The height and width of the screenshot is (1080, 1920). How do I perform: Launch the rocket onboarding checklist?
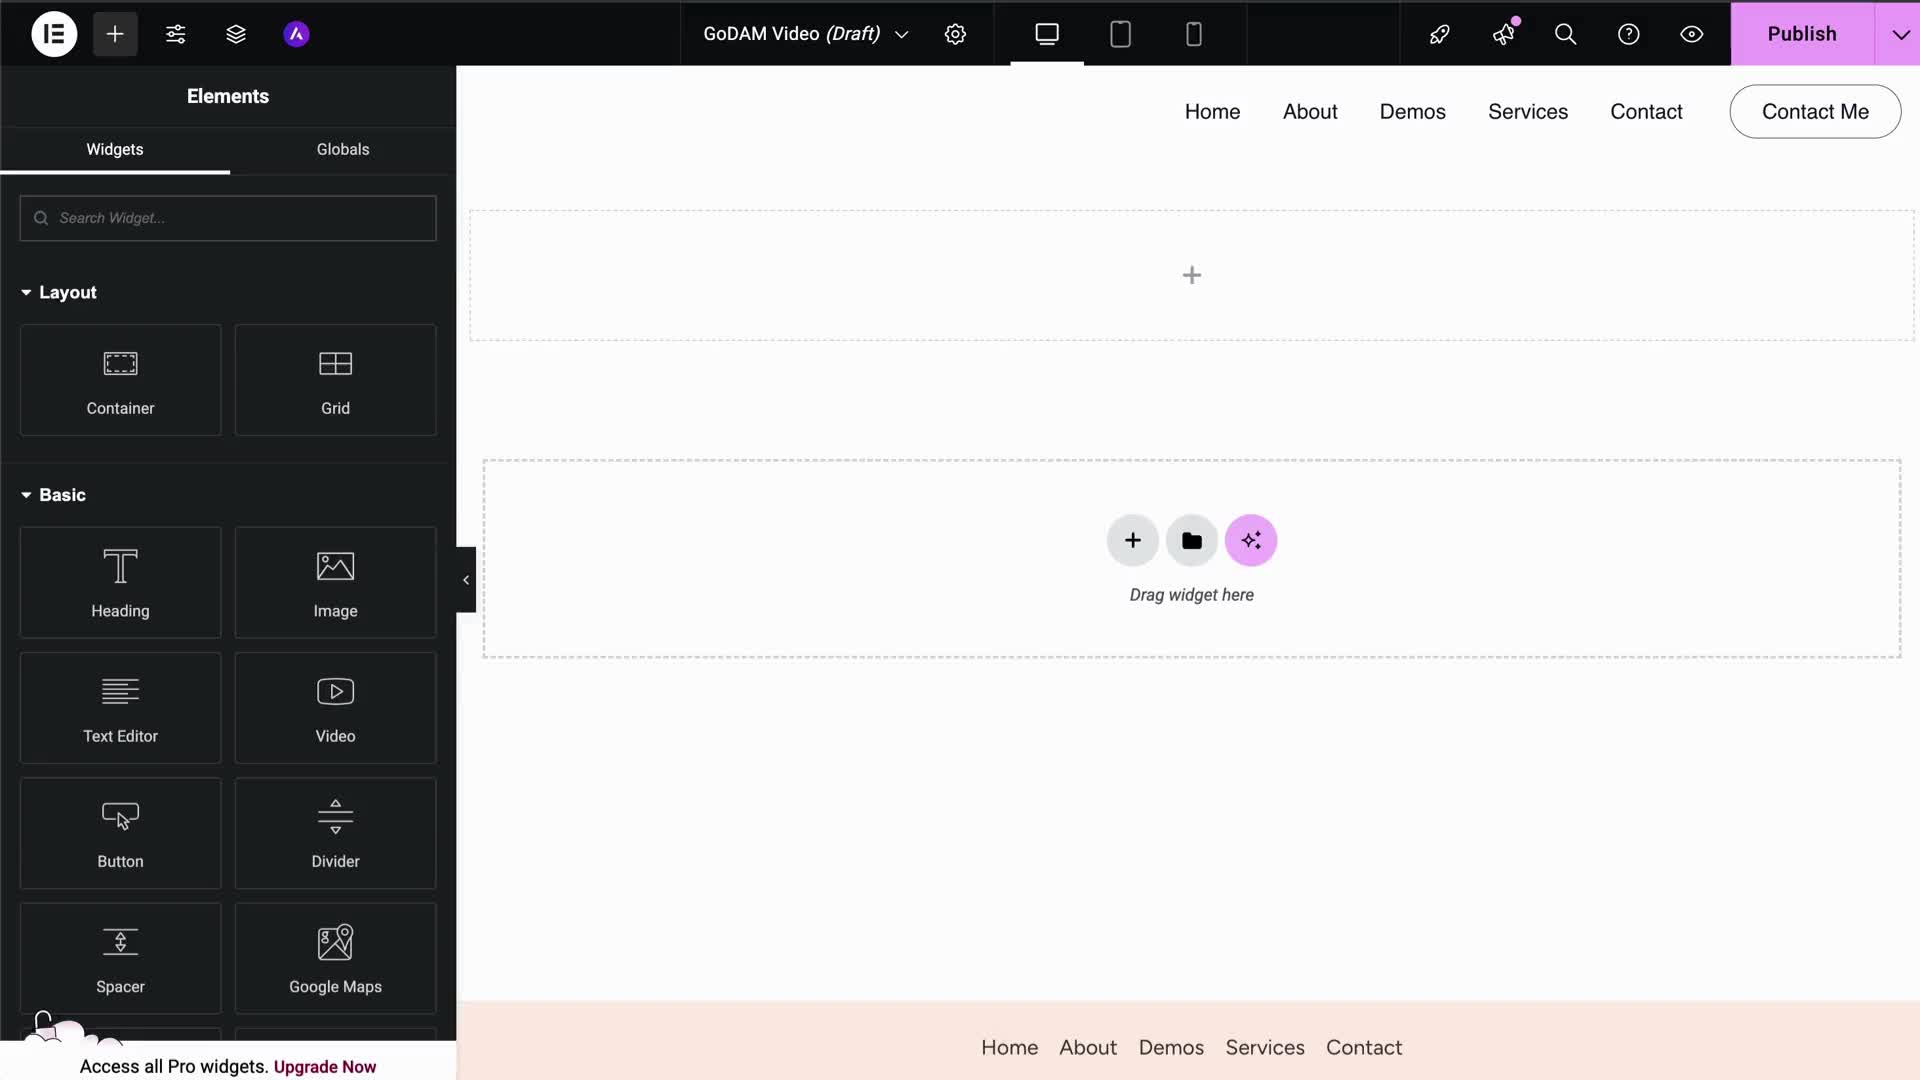pos(1440,33)
